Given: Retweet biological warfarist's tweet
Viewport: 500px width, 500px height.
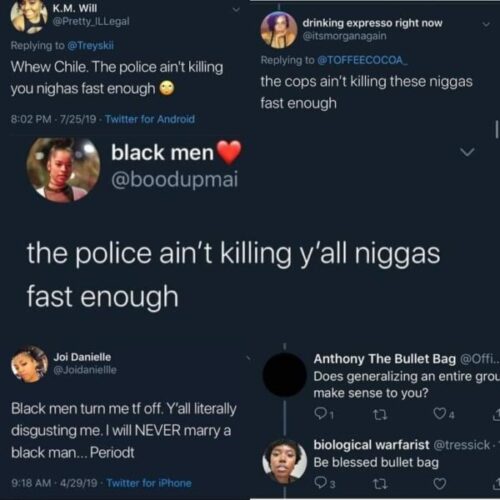Looking at the screenshot, I should [380, 484].
